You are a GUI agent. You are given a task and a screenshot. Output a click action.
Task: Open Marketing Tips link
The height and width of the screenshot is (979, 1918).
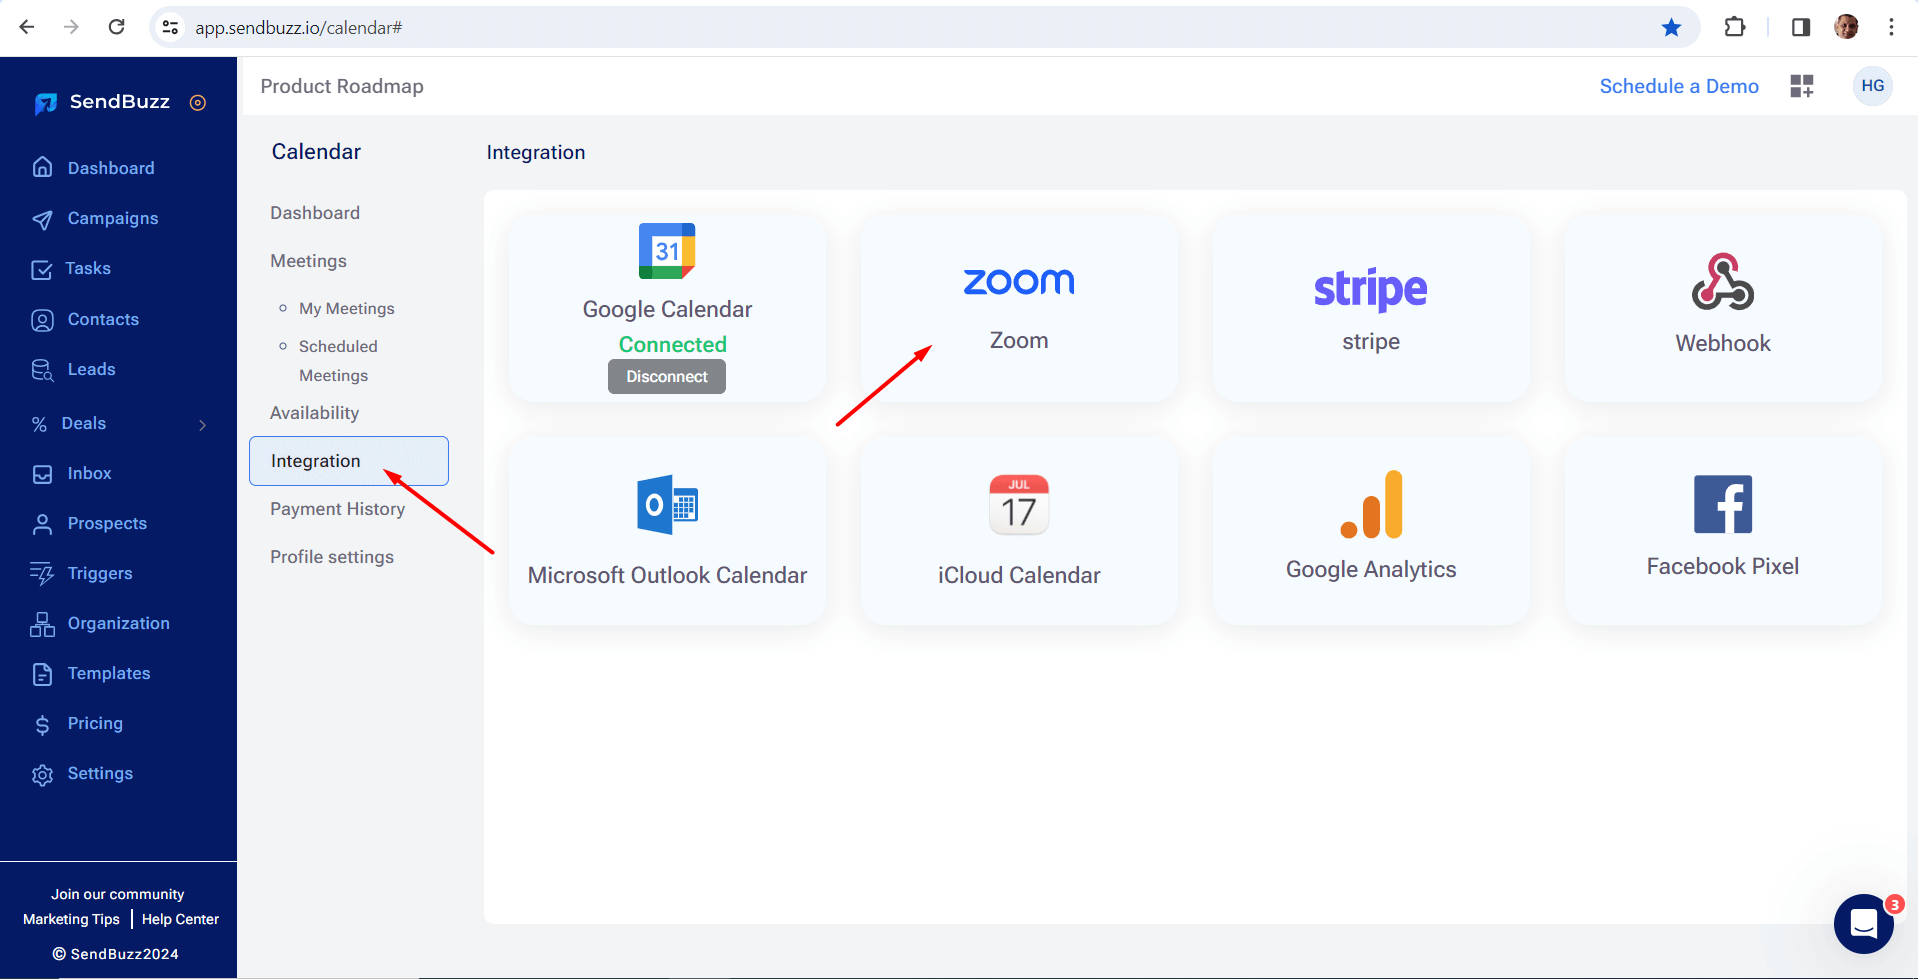[71, 919]
